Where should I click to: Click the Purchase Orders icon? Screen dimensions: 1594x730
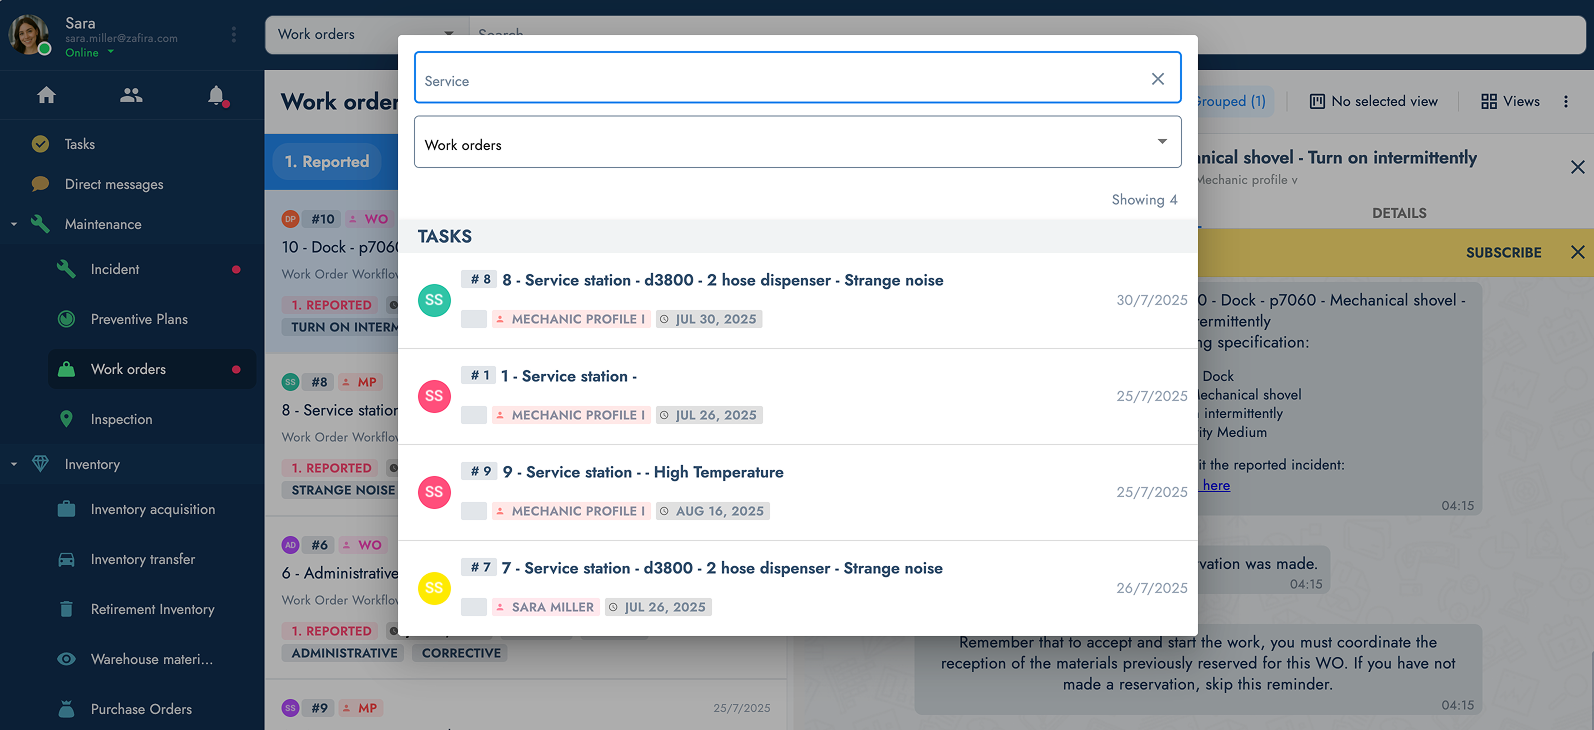click(x=66, y=709)
